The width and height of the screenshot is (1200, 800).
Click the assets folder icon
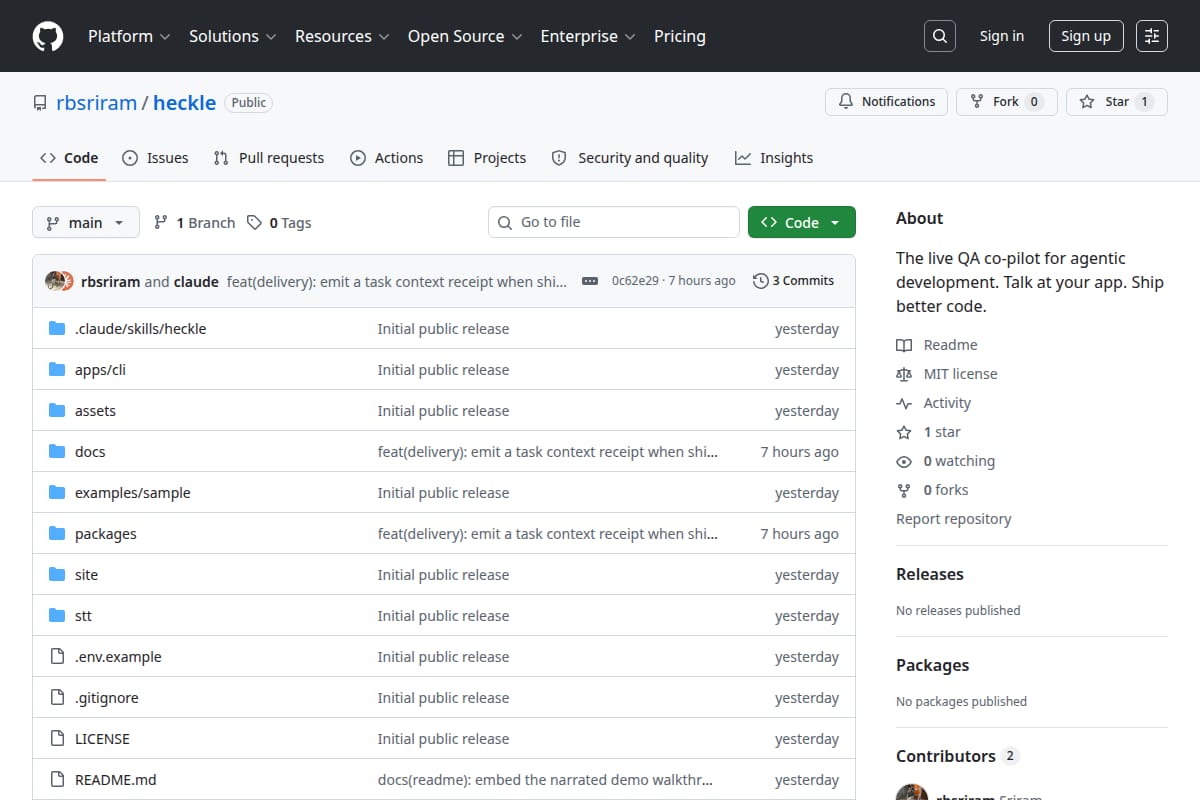[x=57, y=411]
